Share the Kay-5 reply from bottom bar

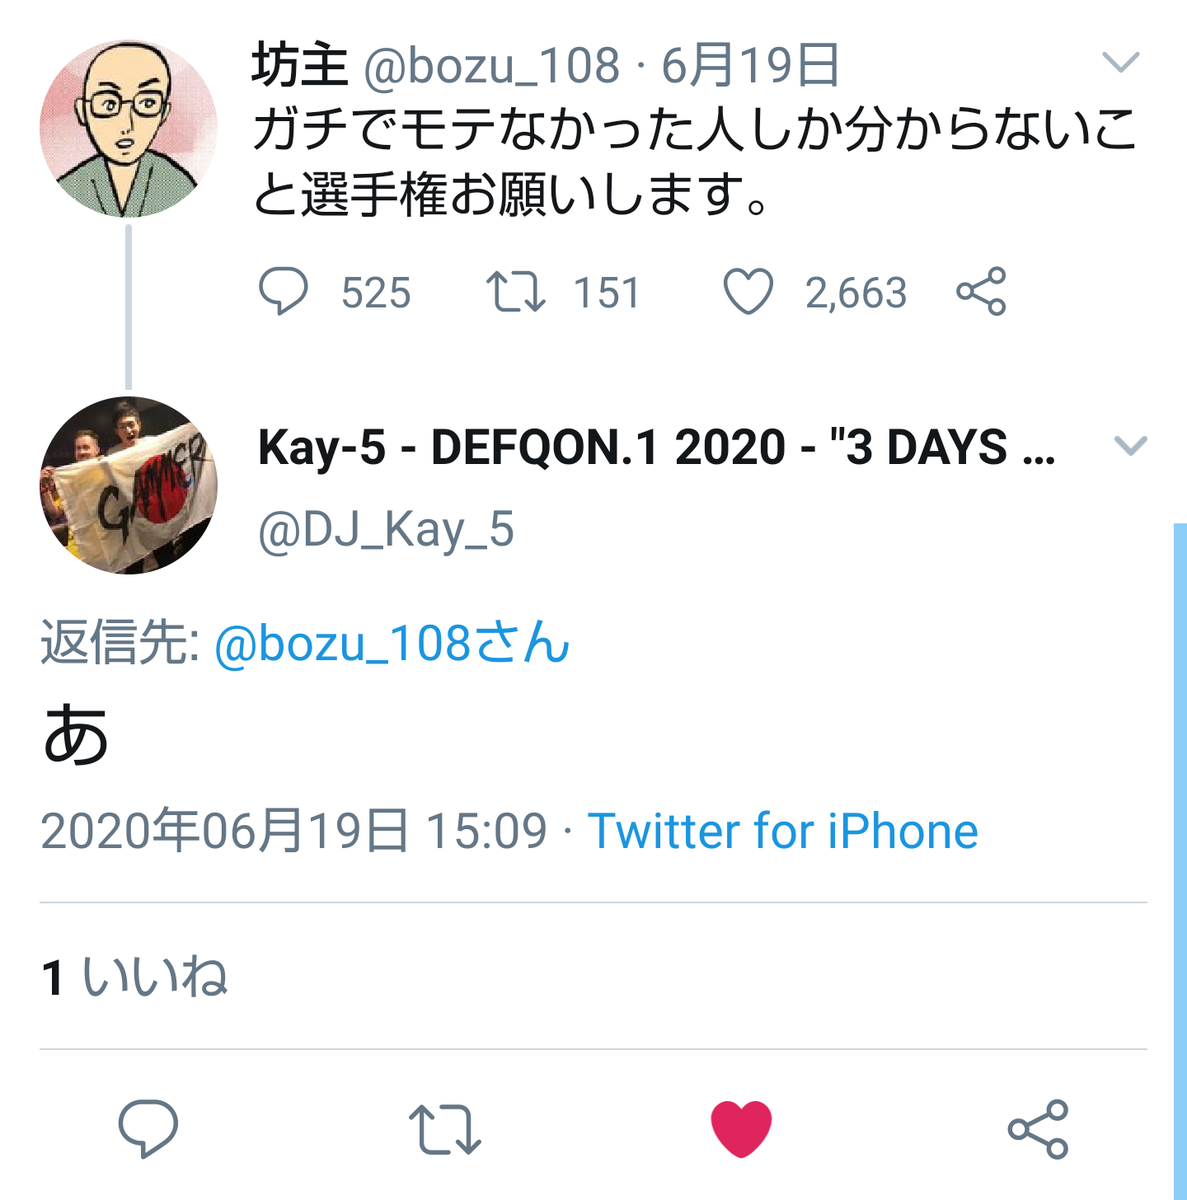pos(1038,1129)
